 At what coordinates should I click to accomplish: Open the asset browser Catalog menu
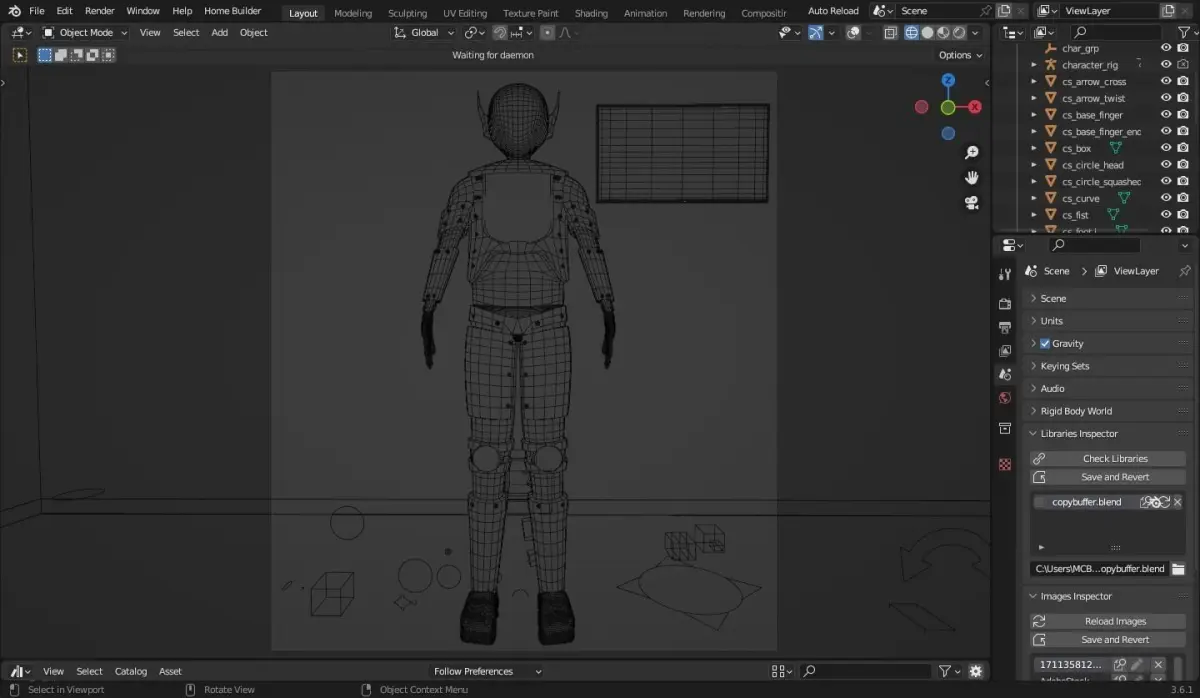coord(131,671)
